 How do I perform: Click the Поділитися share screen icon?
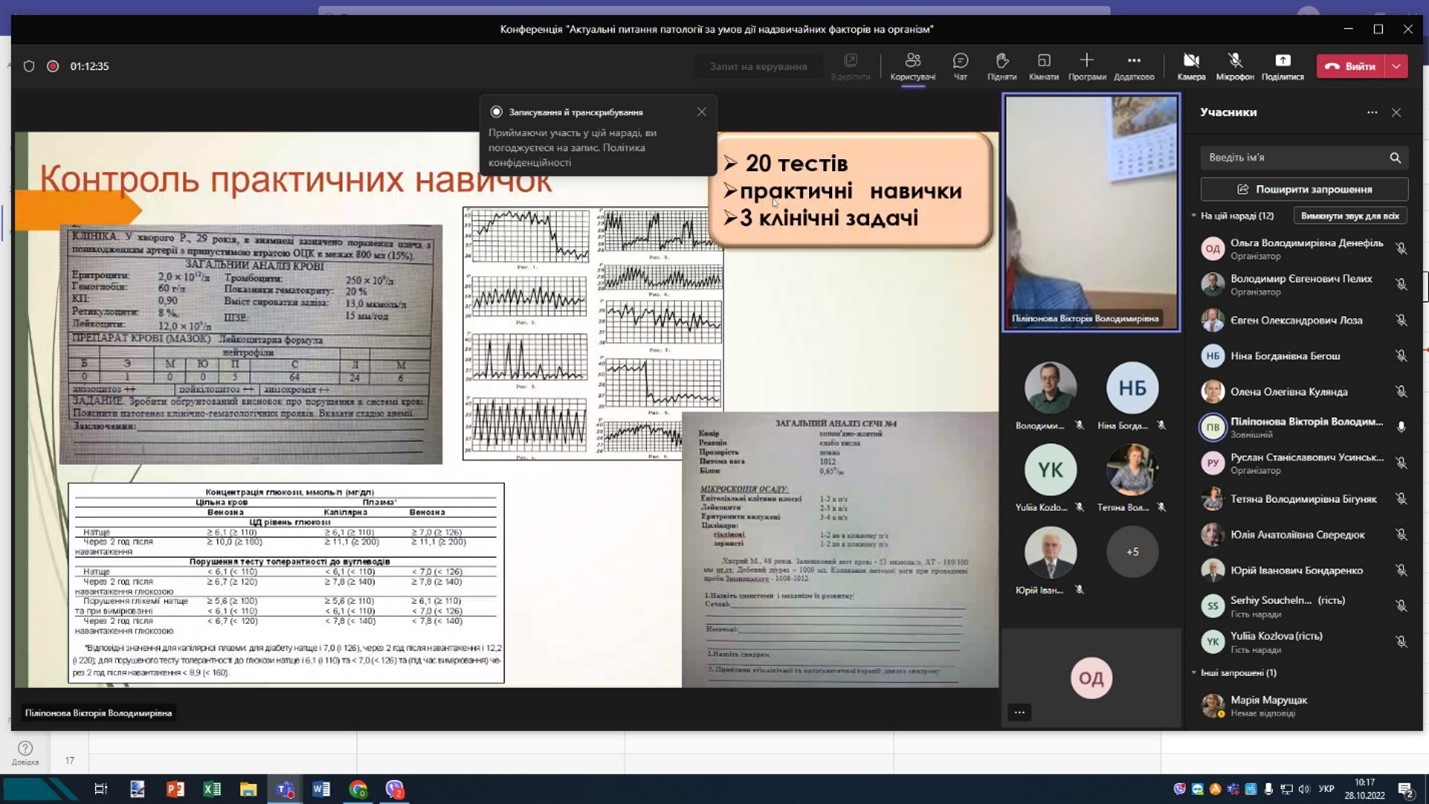point(1282,66)
